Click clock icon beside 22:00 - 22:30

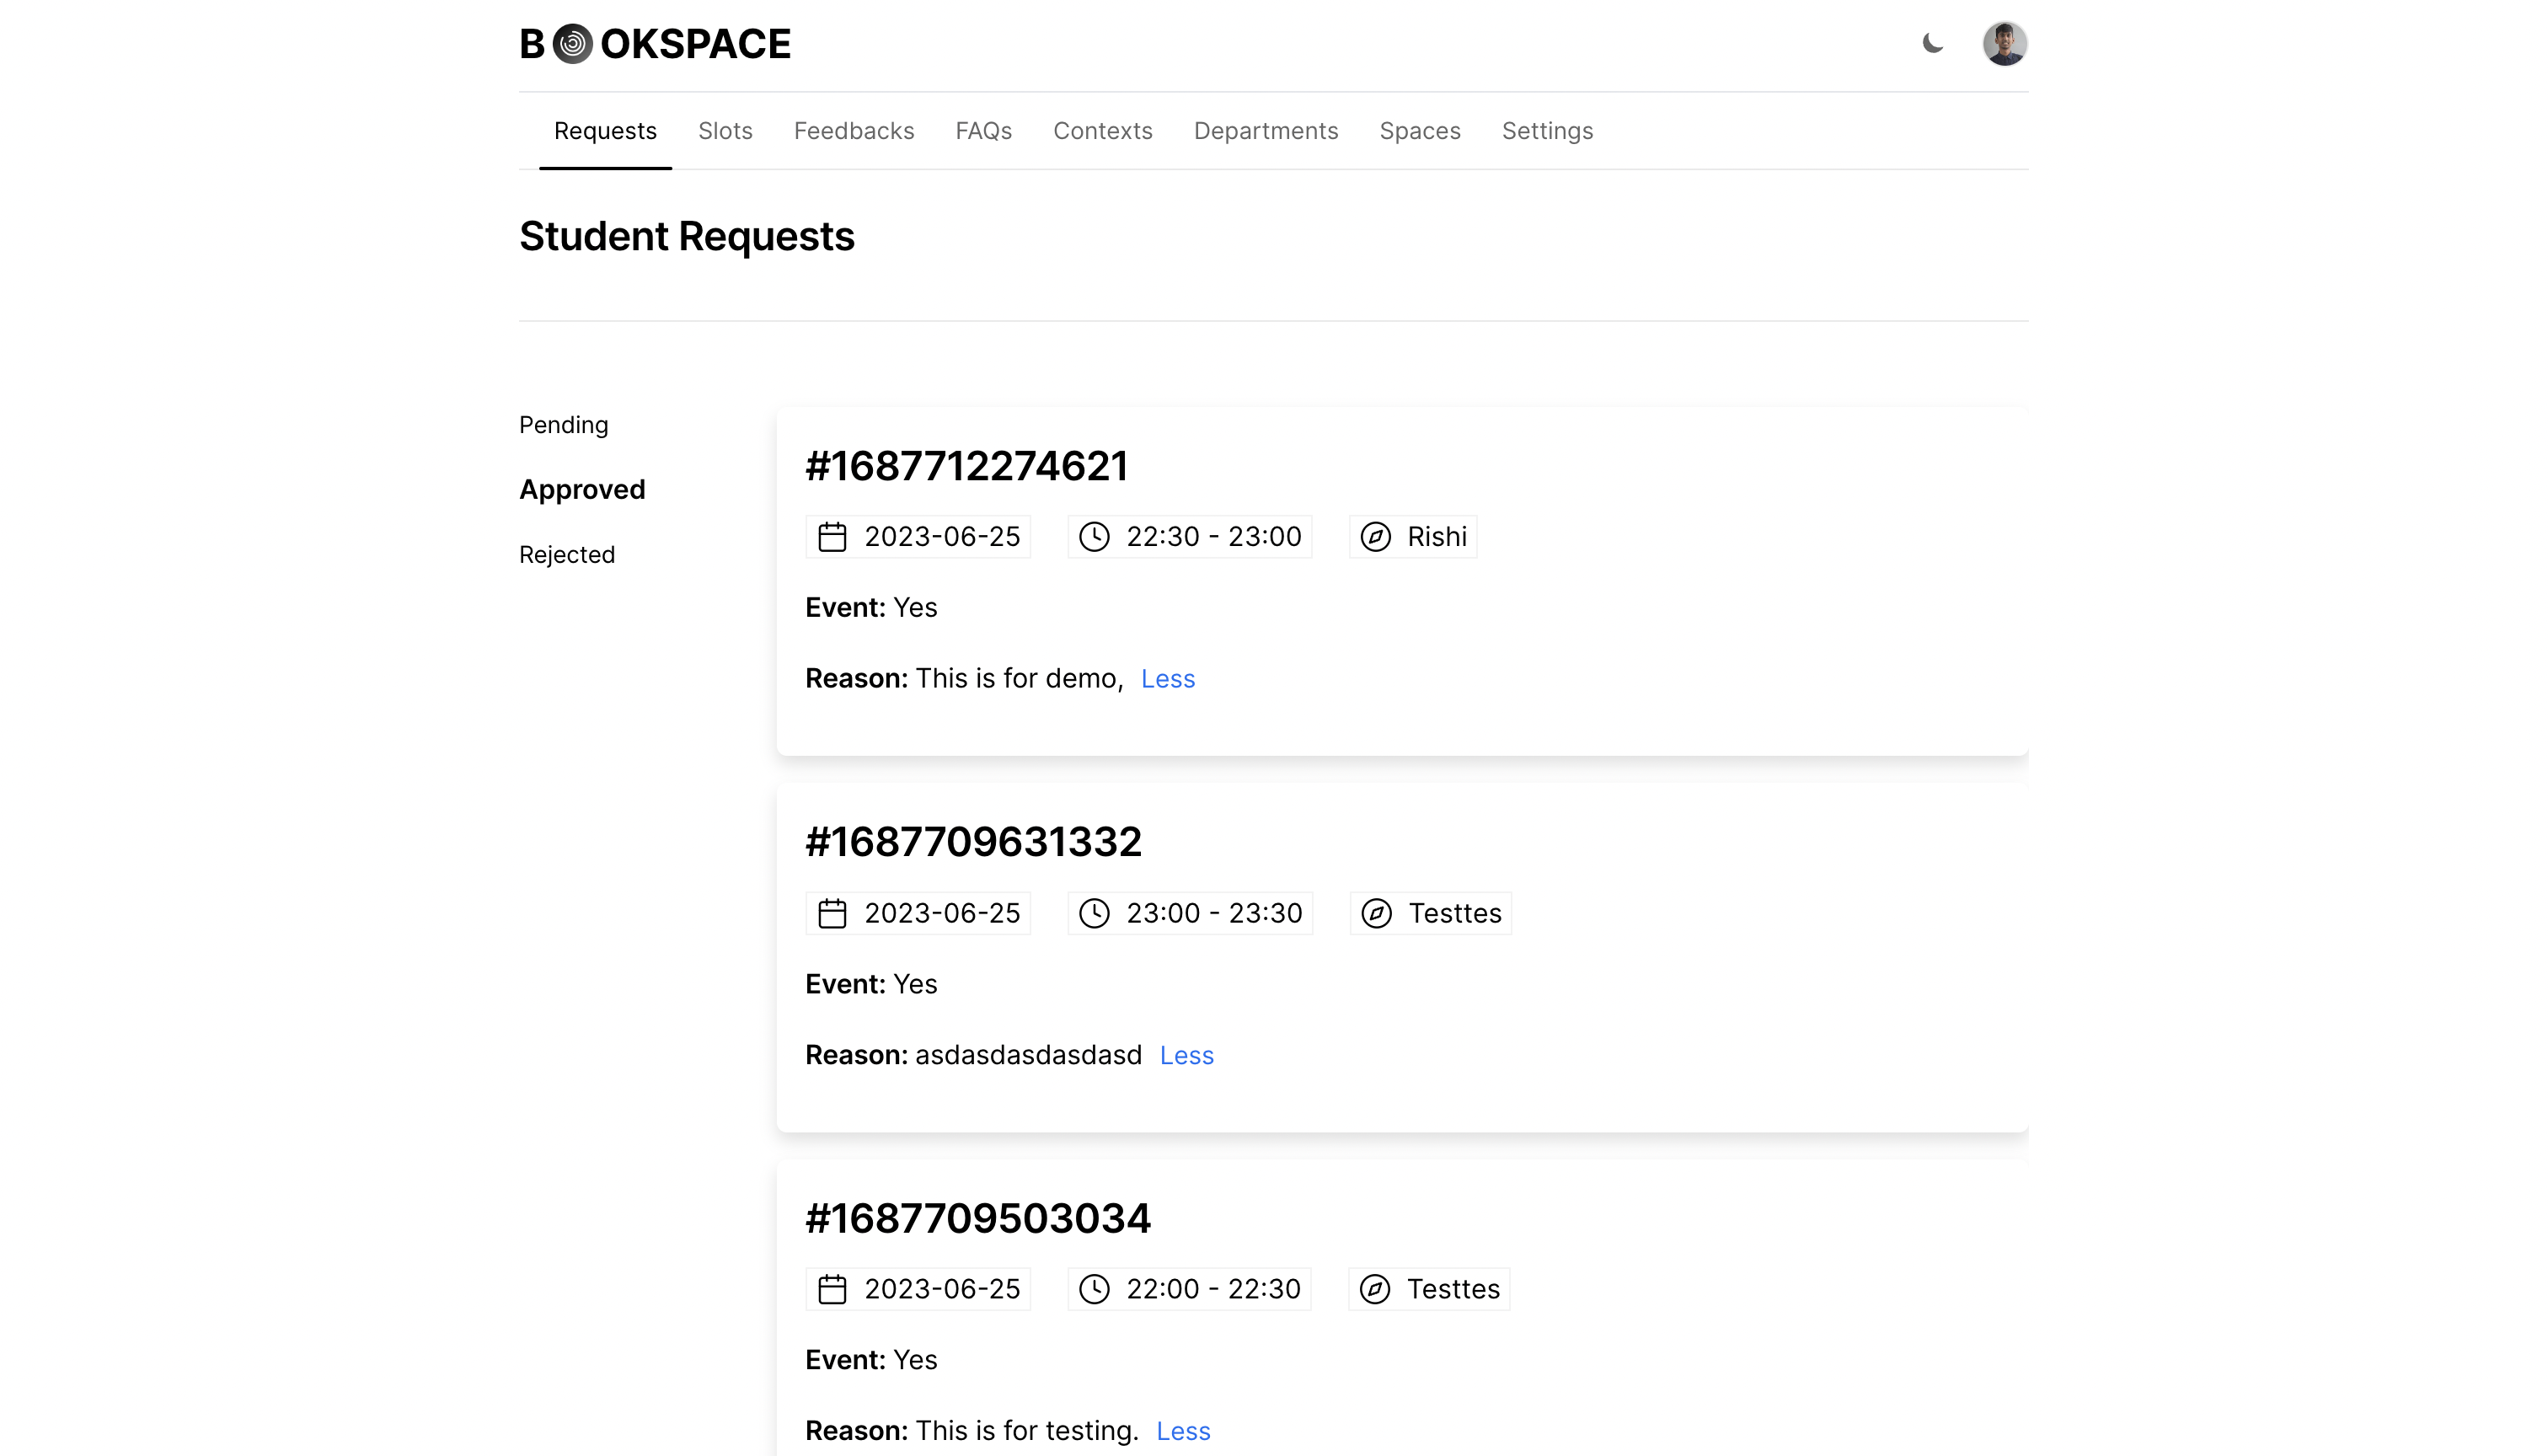pos(1094,1289)
